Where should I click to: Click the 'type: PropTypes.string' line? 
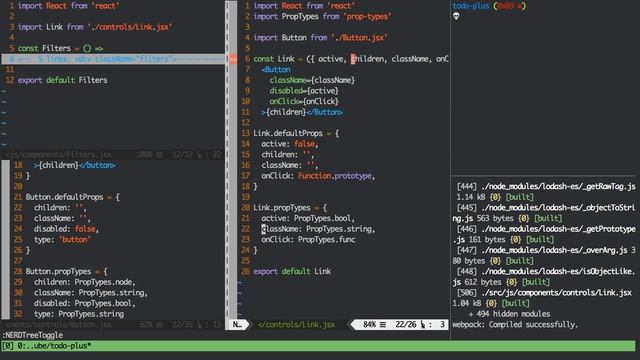[x=79, y=314]
